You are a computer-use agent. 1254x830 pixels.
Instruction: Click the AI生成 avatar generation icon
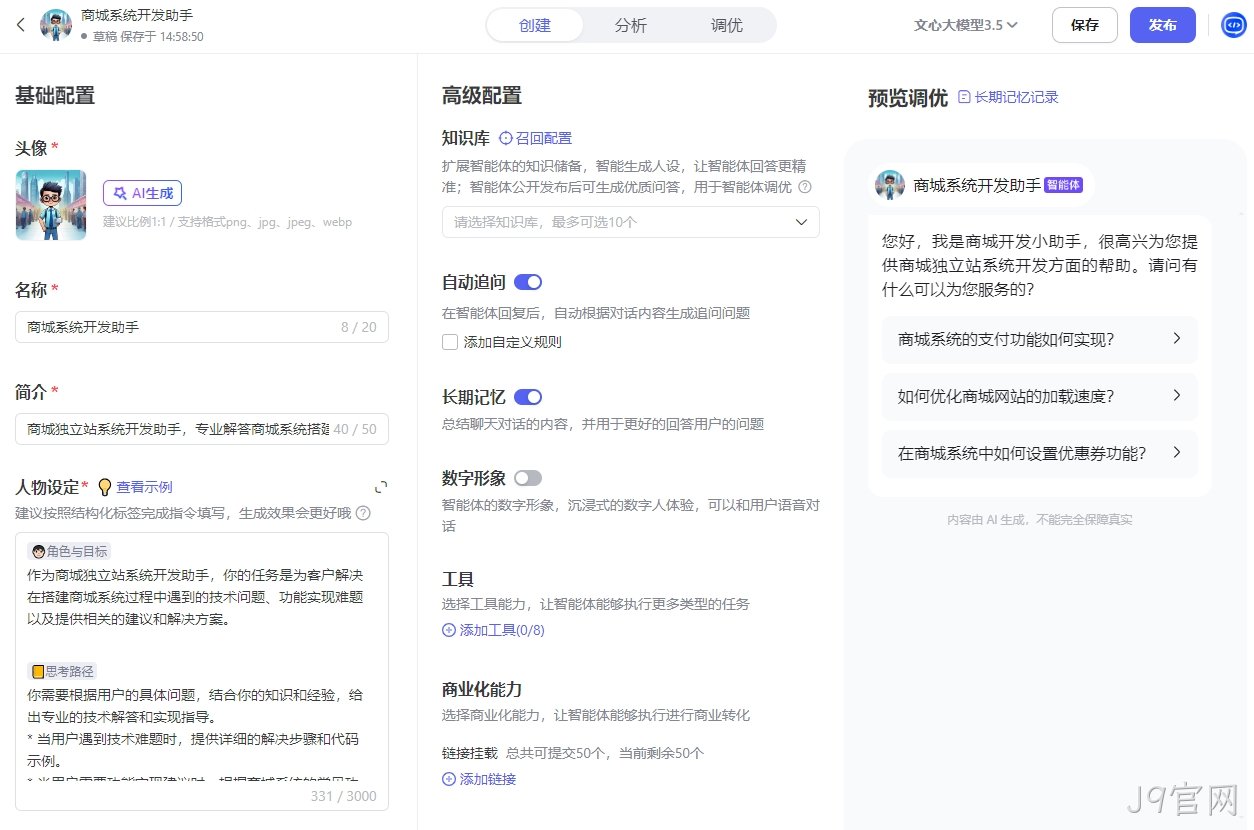pos(120,193)
